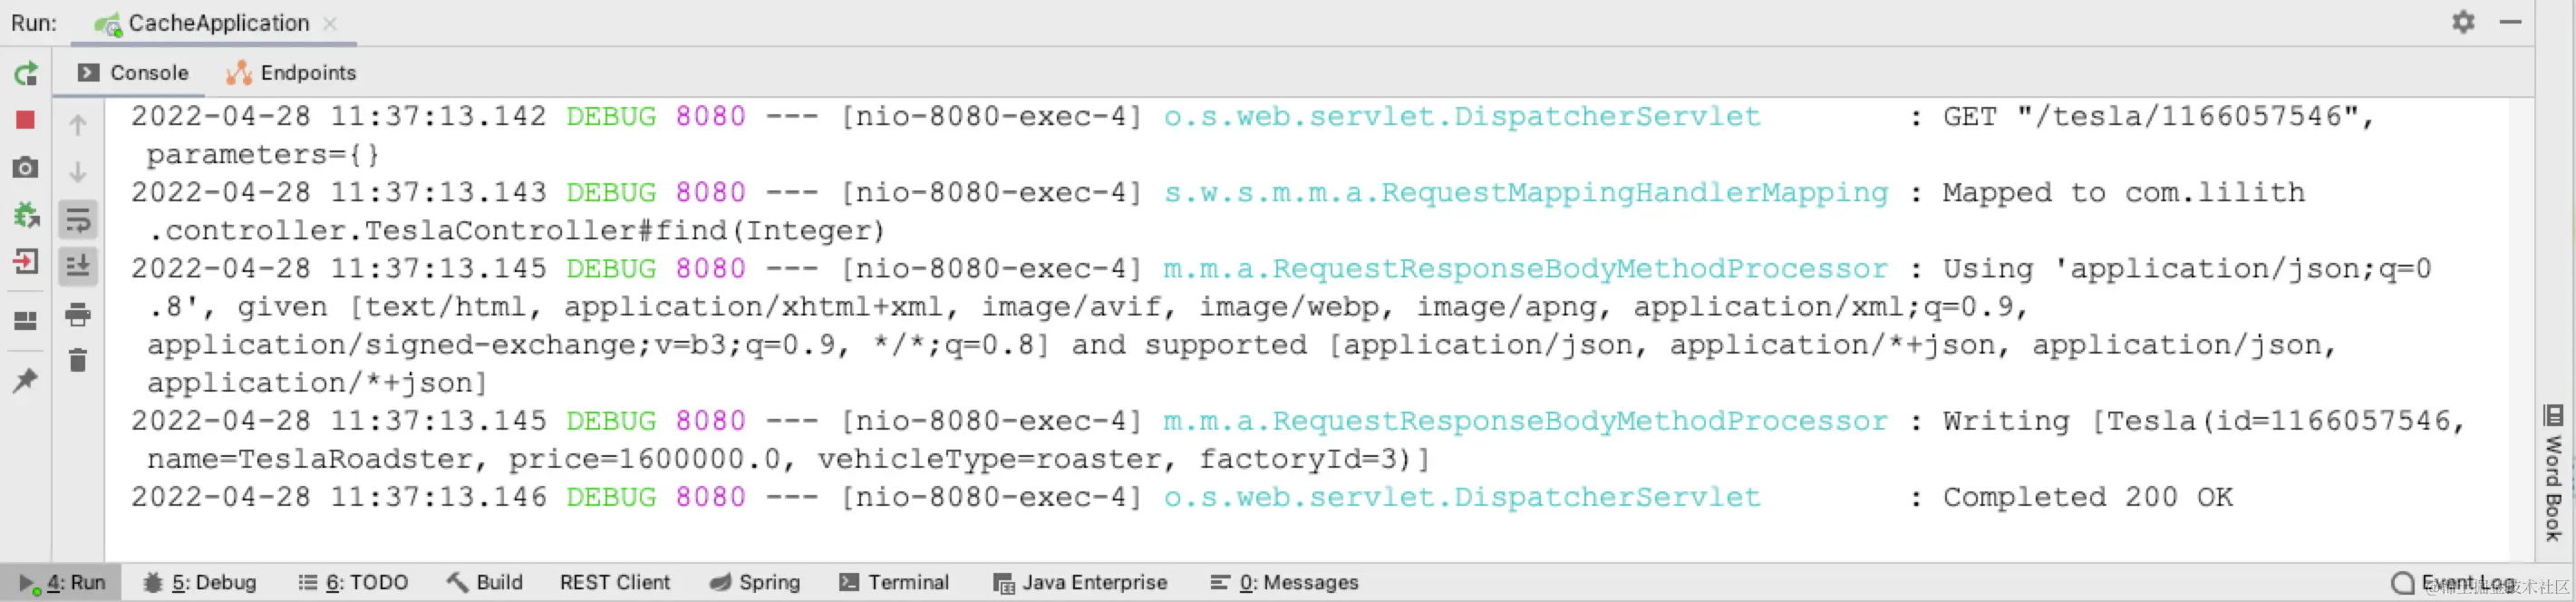Rerun the CacheApplication with the rerun icon
The height and width of the screenshot is (602, 2576).
[26, 73]
